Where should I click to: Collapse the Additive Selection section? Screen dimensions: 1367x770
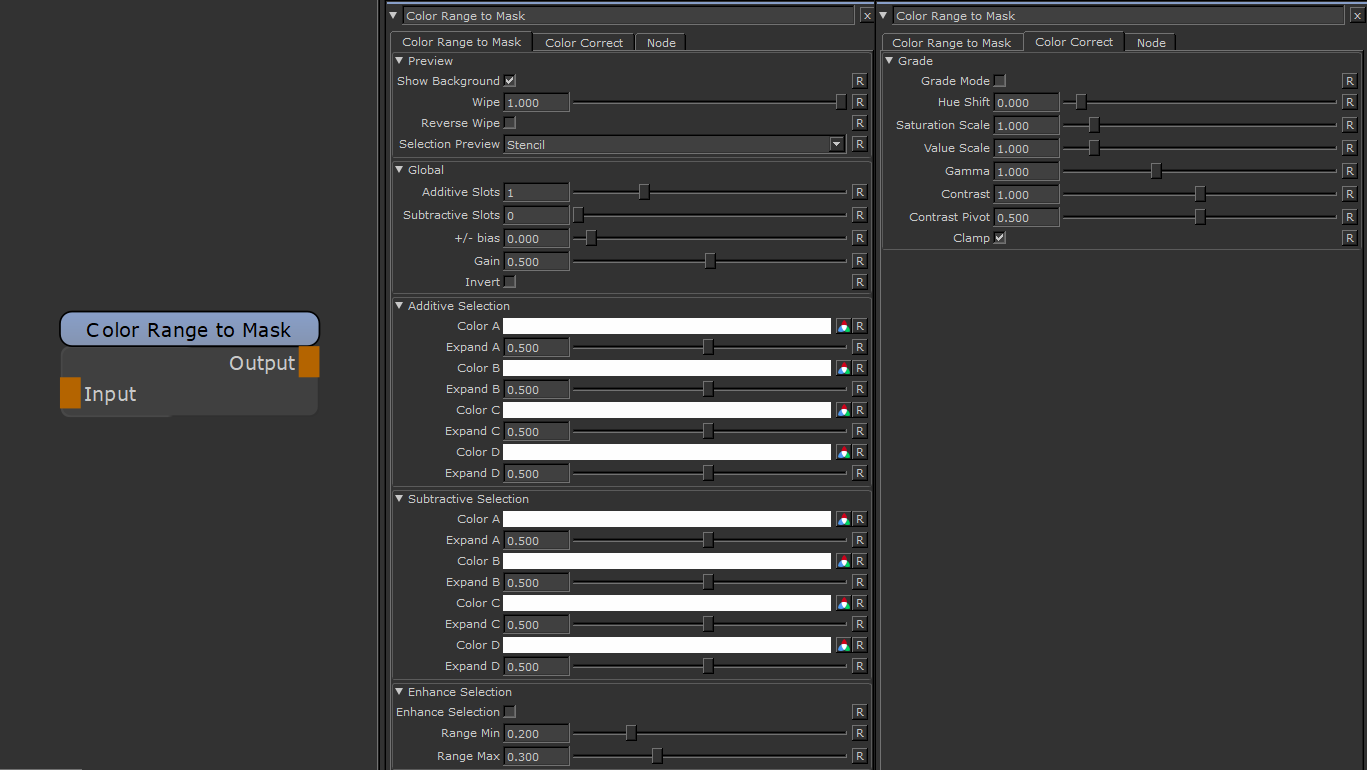click(x=400, y=306)
